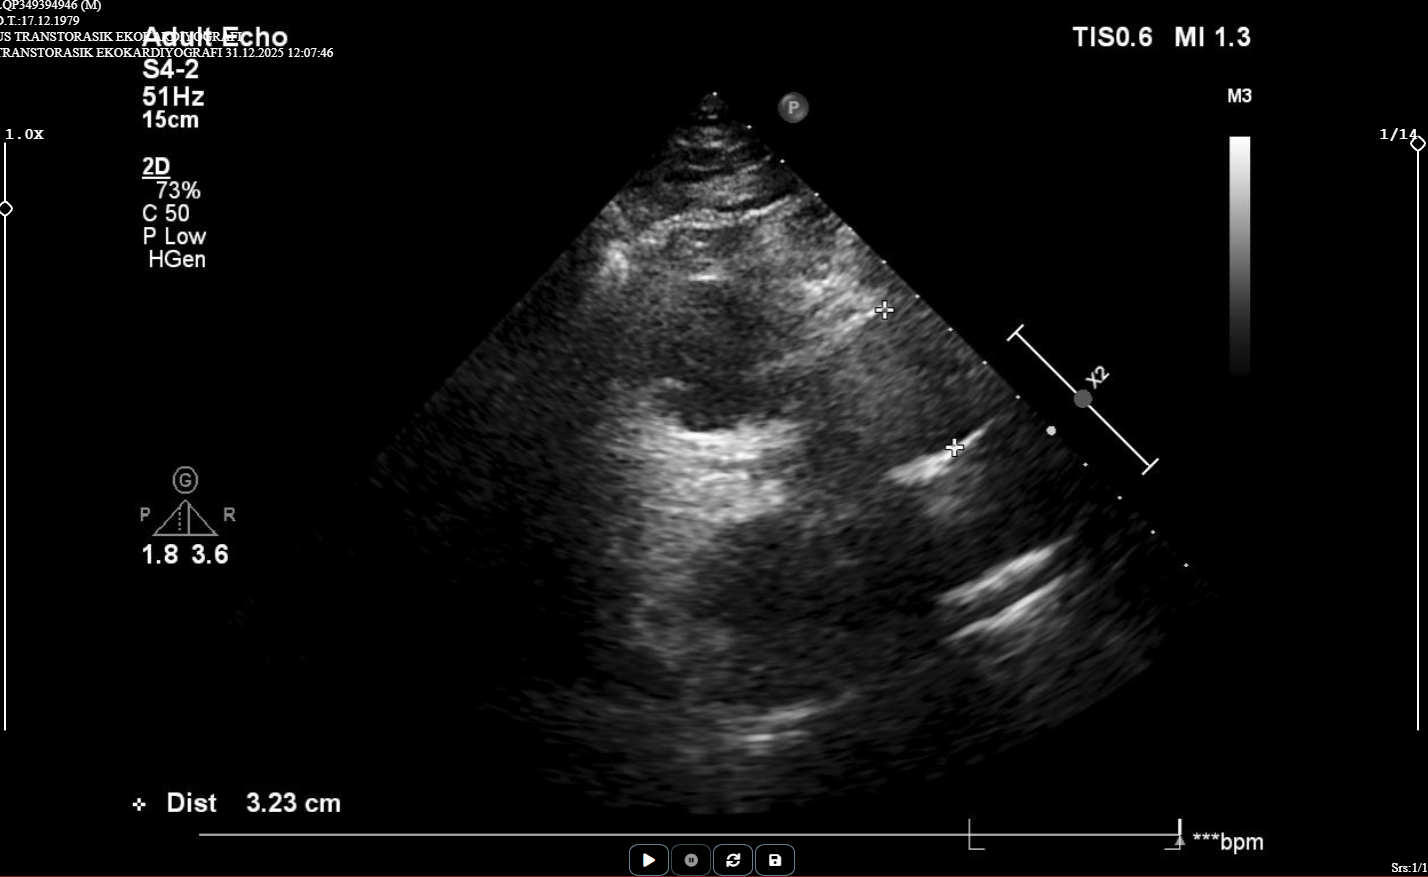Click the M3 gray map label
1428x877 pixels.
pyautogui.click(x=1239, y=96)
